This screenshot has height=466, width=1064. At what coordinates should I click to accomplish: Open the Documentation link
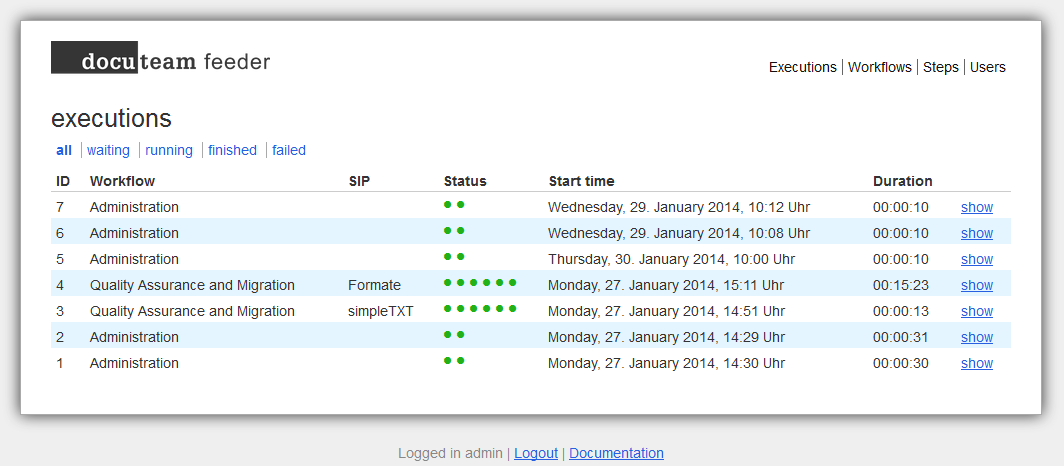[616, 453]
